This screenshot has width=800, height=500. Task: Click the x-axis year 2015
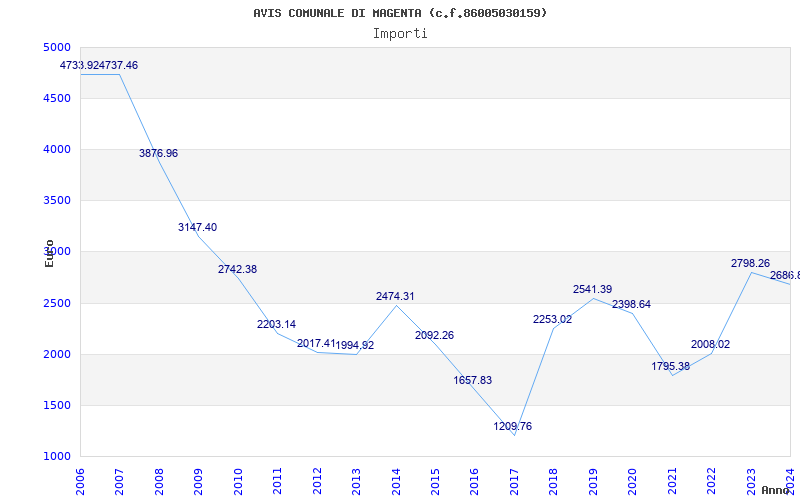[435, 482]
